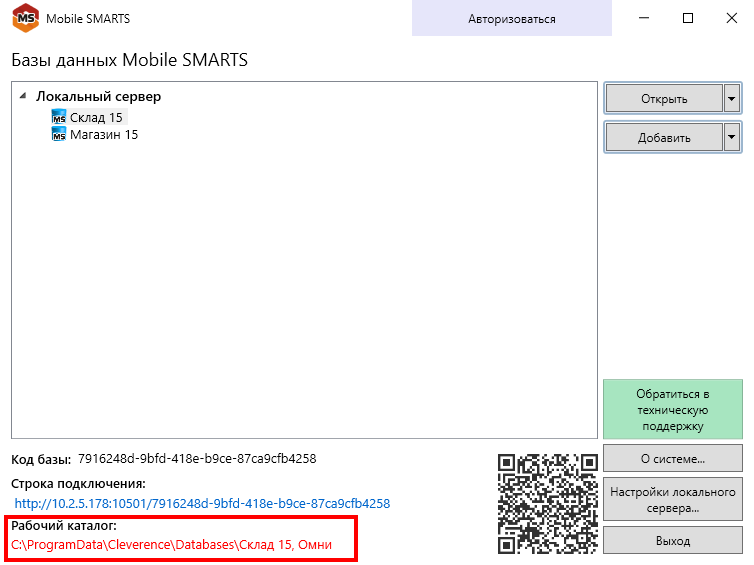Select the Склад 15 database
The height and width of the screenshot is (565, 754).
(x=96, y=117)
